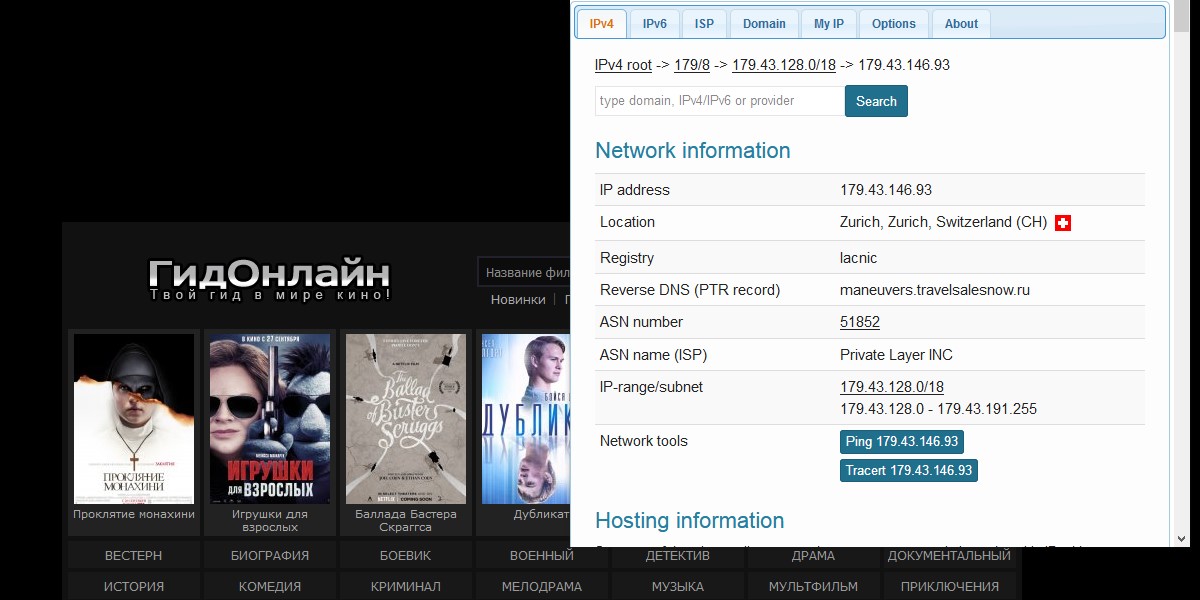Click the range 179.43.128.0 - 179.43.191.255
The image size is (1200, 600).
(x=938, y=409)
